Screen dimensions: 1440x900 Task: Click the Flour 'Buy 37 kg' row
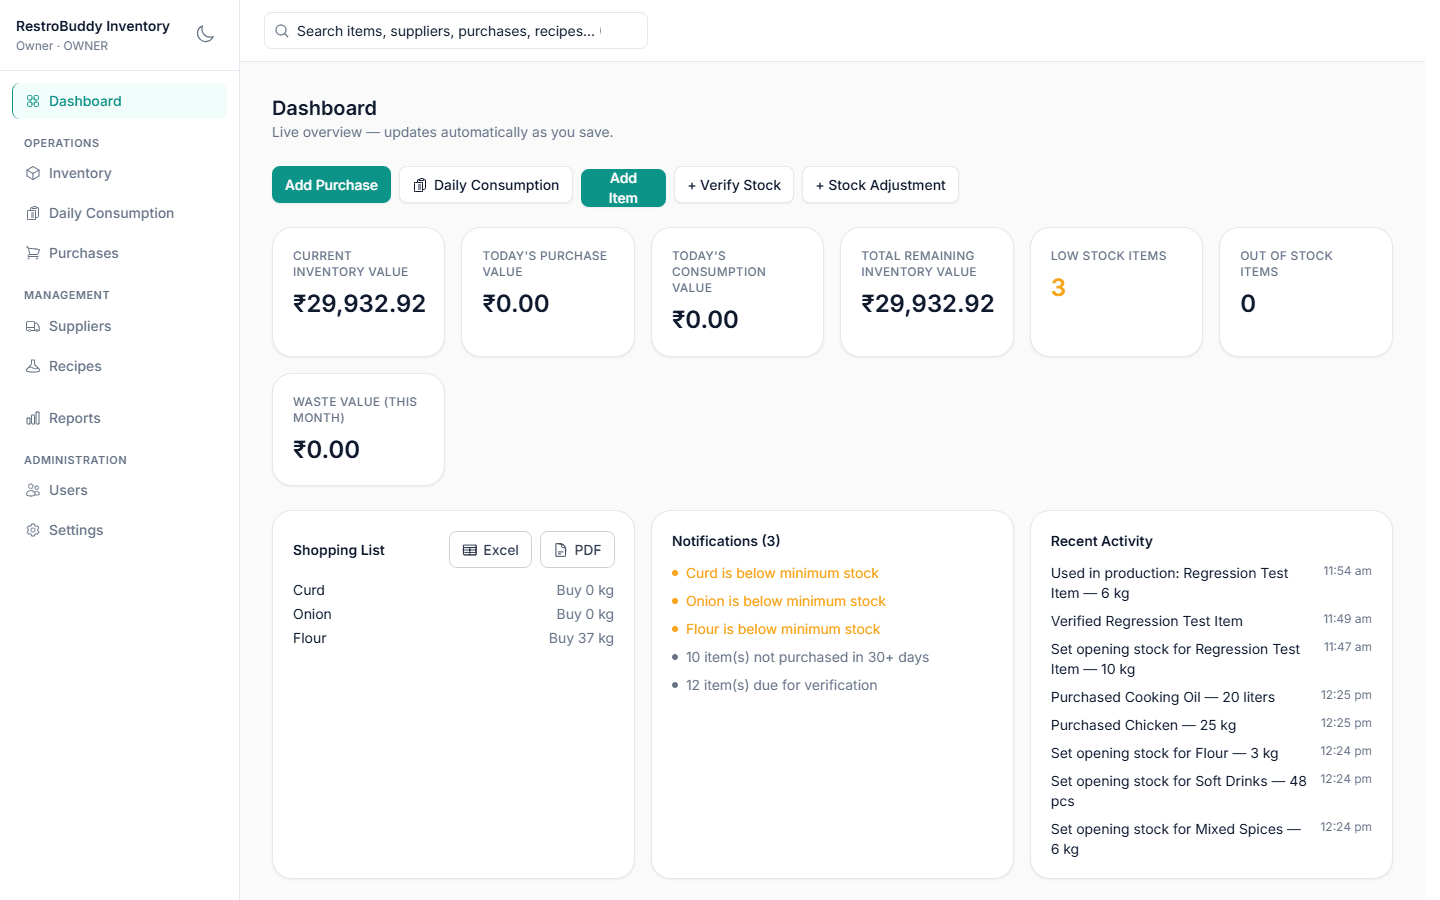(x=453, y=638)
